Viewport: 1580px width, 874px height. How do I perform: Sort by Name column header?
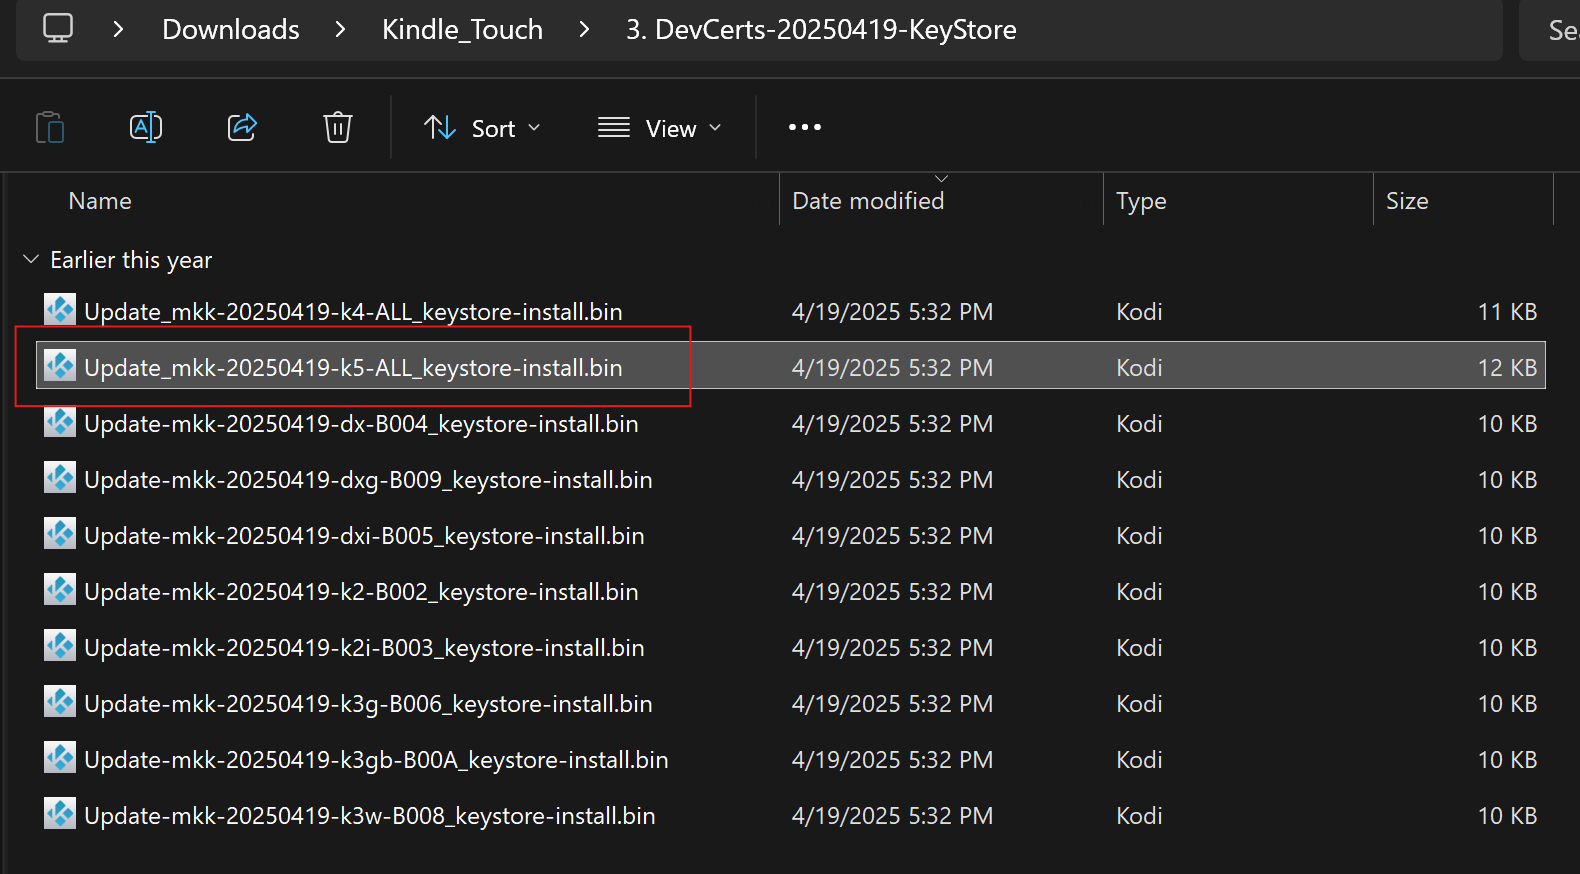point(100,201)
